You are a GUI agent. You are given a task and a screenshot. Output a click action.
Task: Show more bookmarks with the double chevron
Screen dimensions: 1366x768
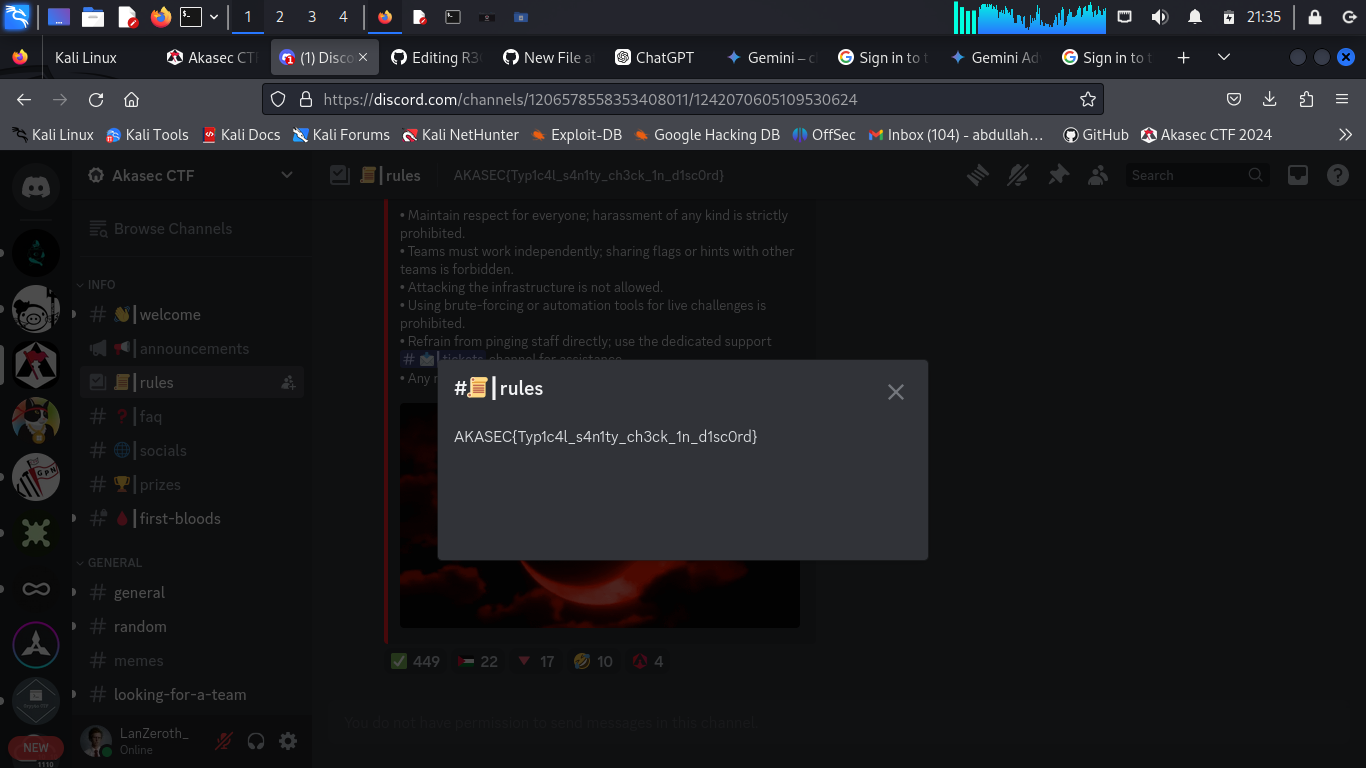click(1345, 134)
